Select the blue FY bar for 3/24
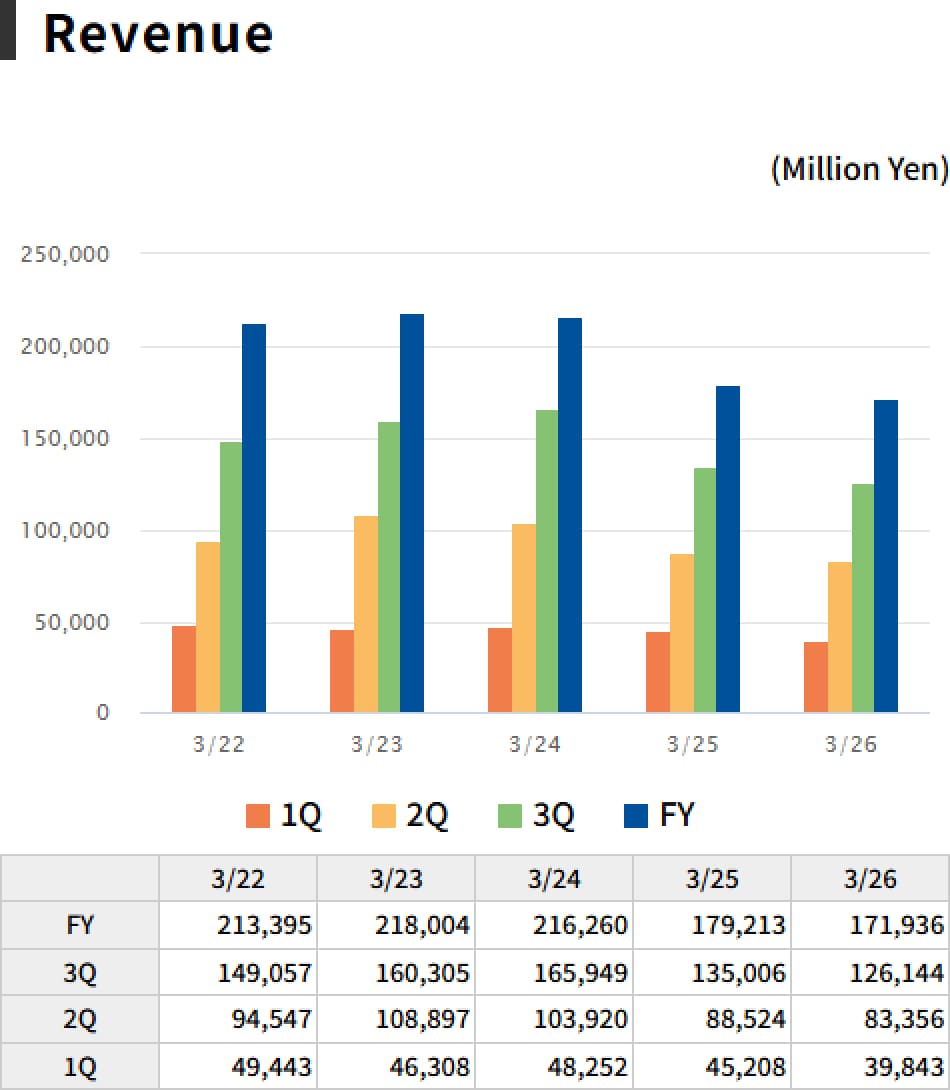Screen dimensions: 950x1090 pos(570,515)
